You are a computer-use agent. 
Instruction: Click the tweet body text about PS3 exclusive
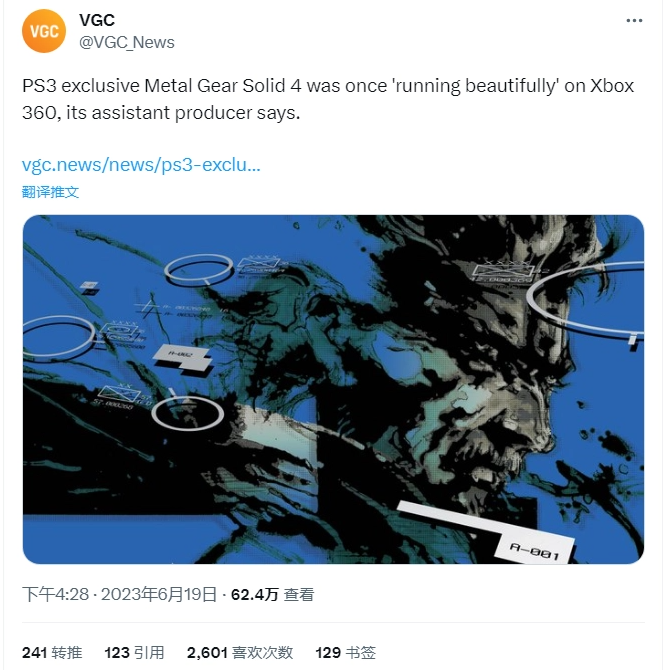(328, 99)
